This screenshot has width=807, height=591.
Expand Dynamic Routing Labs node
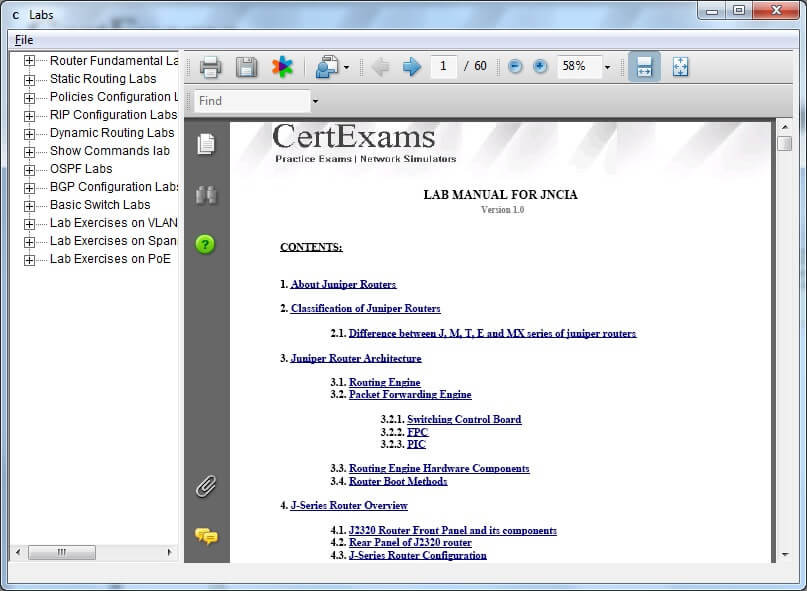click(x=29, y=134)
